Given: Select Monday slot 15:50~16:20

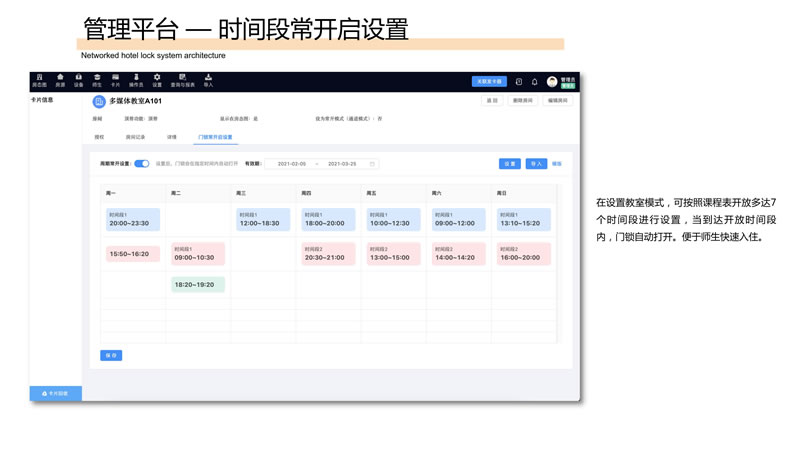Looking at the screenshot, I should (133, 254).
